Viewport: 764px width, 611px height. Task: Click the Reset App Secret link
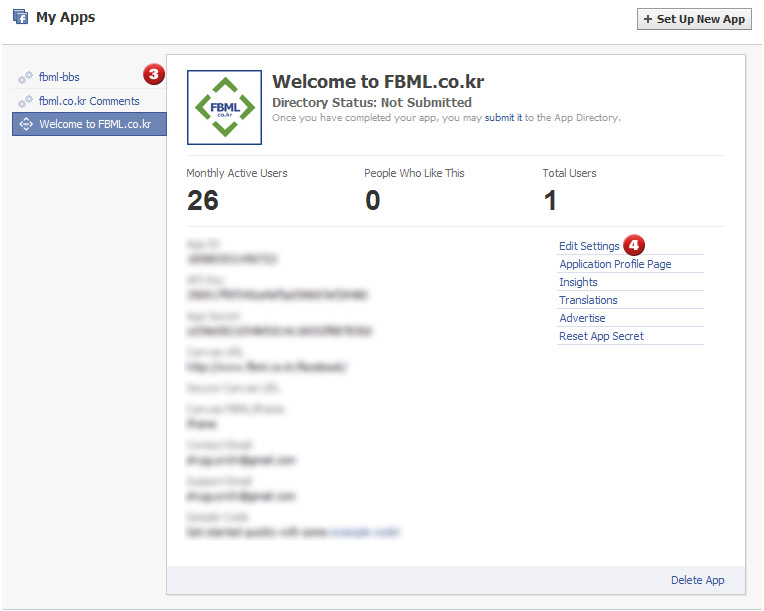pos(601,336)
